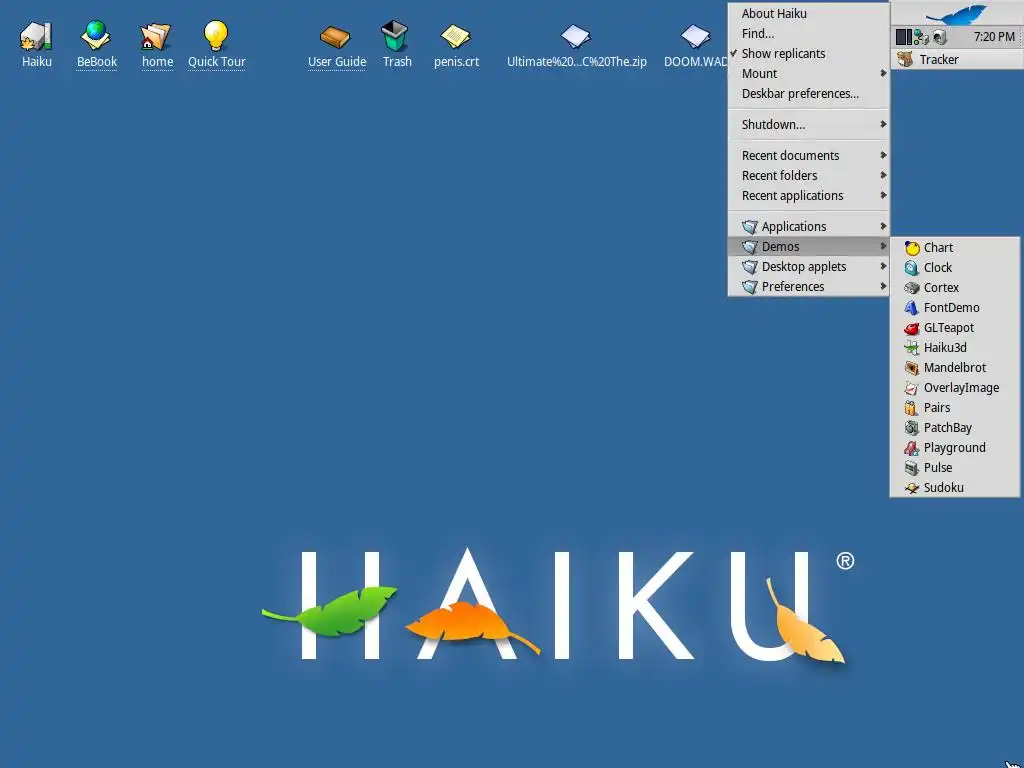The image size is (1024, 768).
Task: Launch OverlayImage demo
Action: coord(955,388)
